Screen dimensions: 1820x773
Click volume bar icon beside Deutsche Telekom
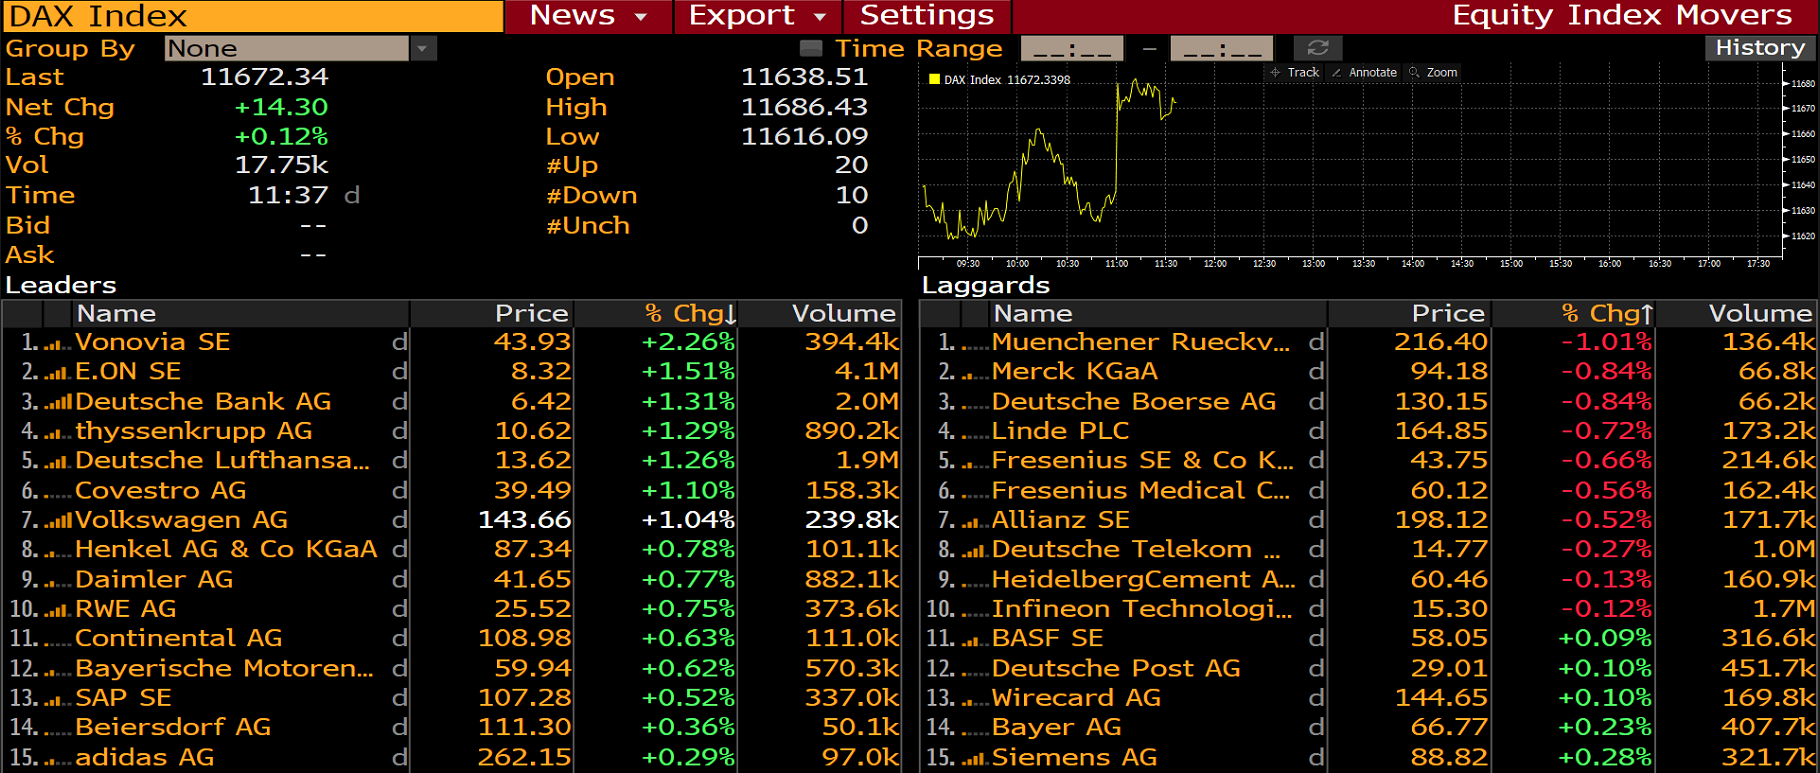coord(974,551)
